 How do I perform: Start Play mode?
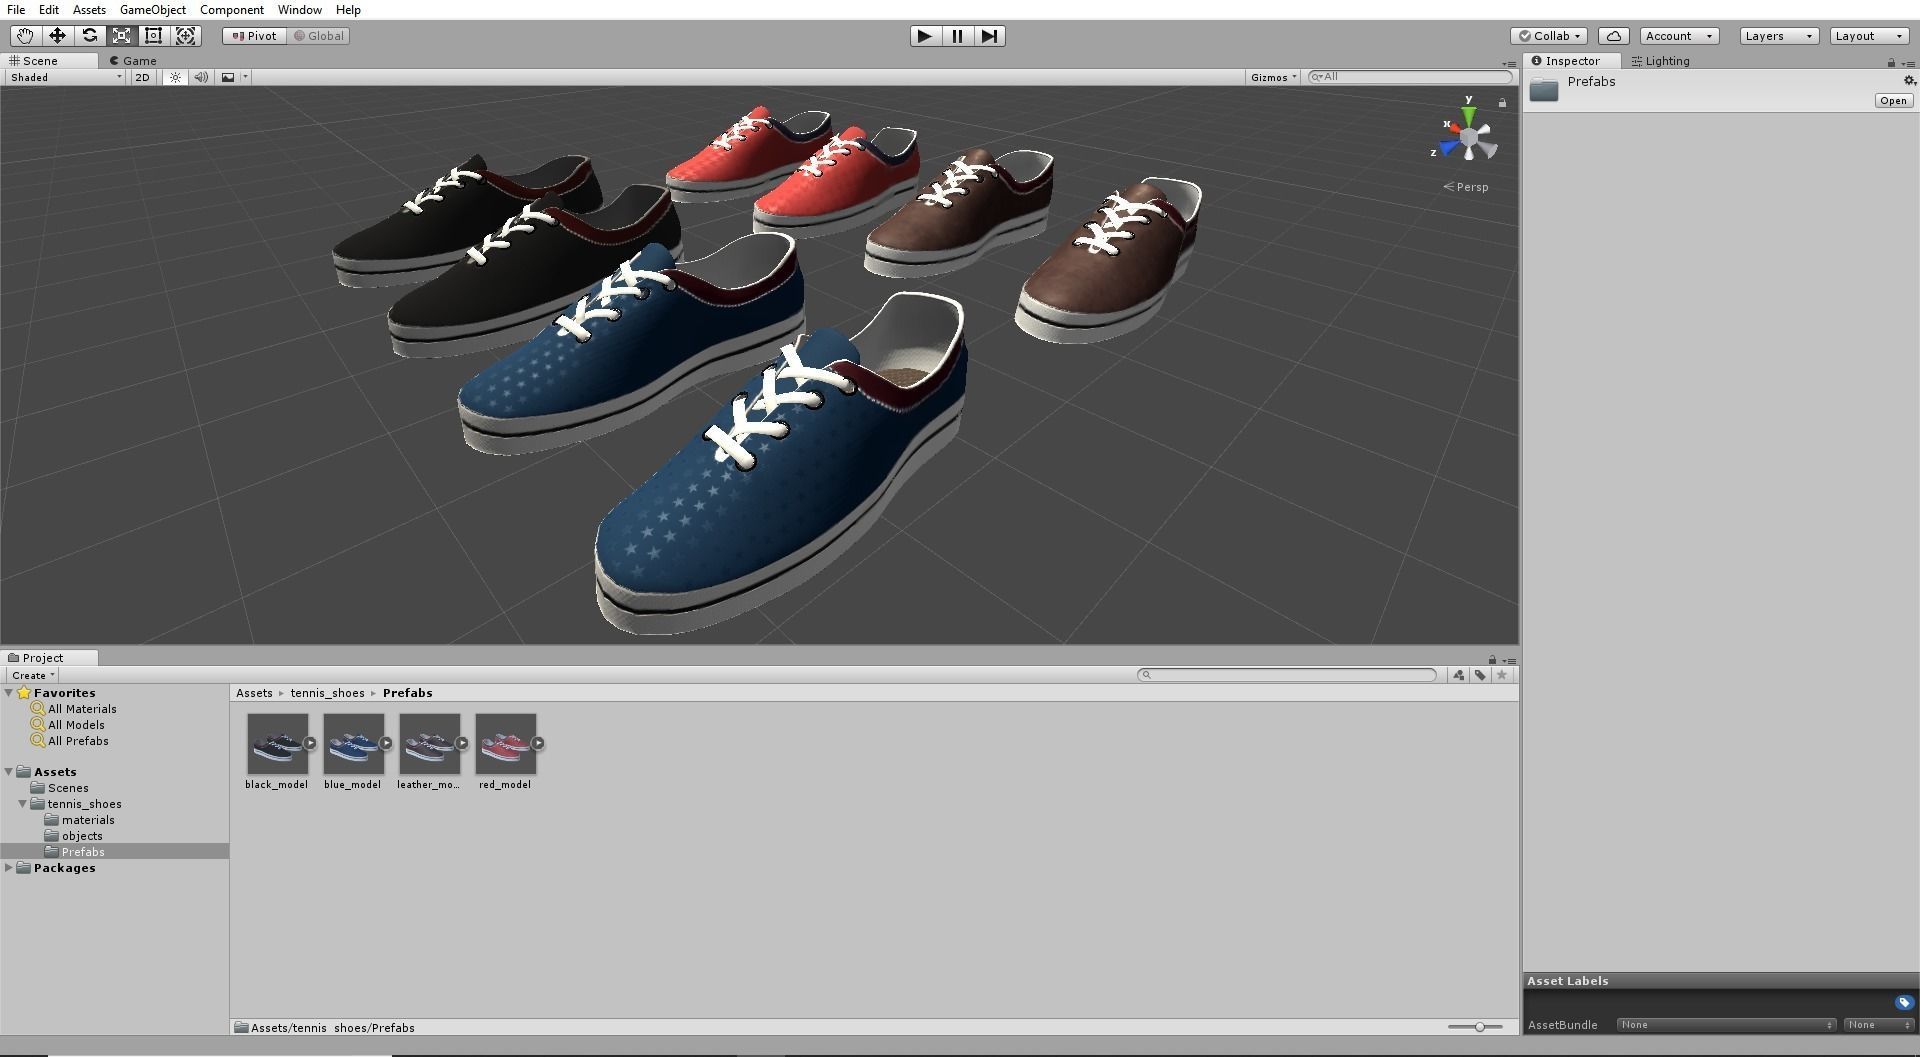[x=925, y=36]
